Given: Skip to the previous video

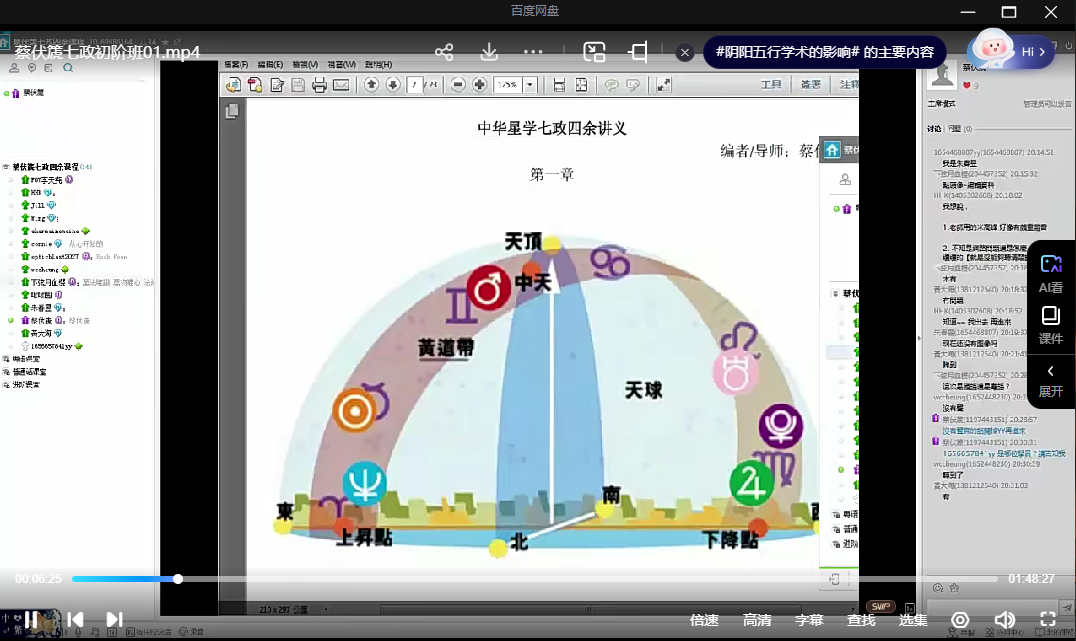Looking at the screenshot, I should (75, 619).
